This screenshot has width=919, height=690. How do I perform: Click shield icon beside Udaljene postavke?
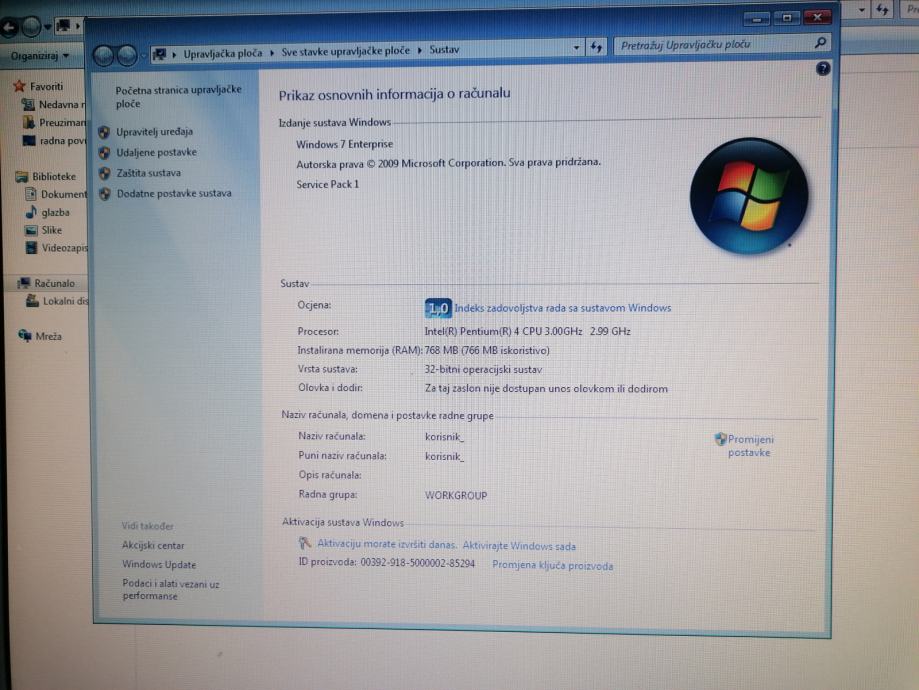(x=104, y=153)
